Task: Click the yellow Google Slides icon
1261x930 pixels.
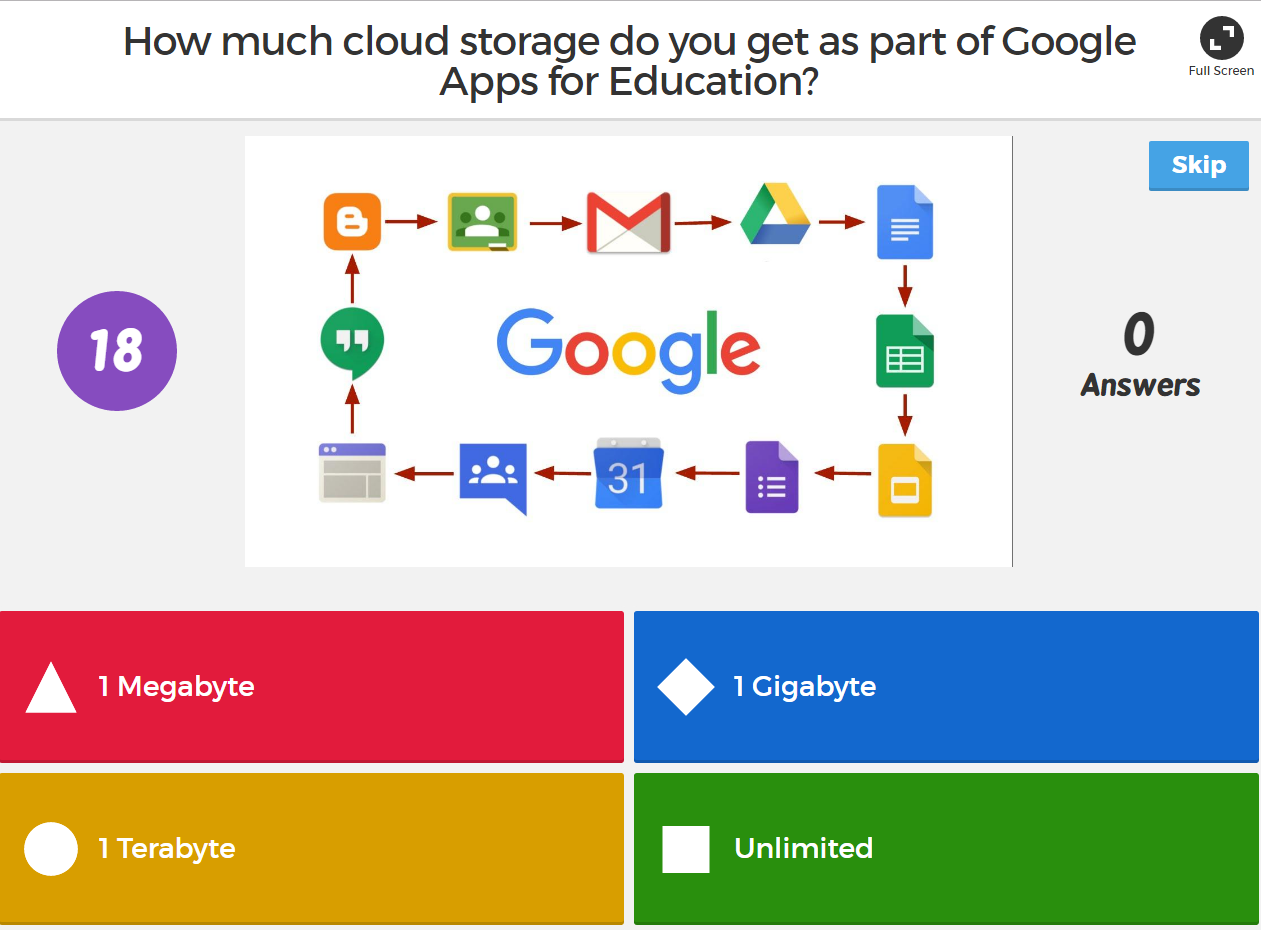Action: coord(904,480)
